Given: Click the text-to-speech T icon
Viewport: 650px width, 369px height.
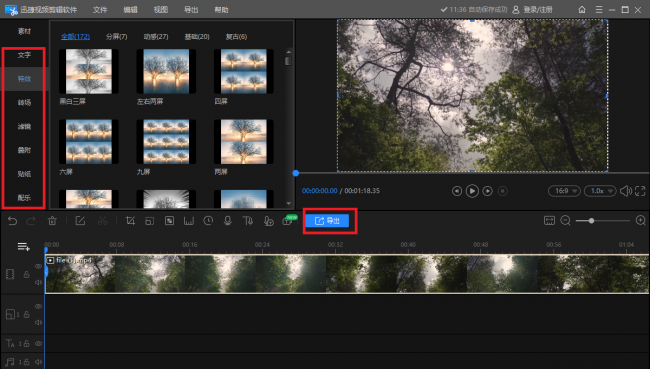Looking at the screenshot, I should click(x=247, y=221).
